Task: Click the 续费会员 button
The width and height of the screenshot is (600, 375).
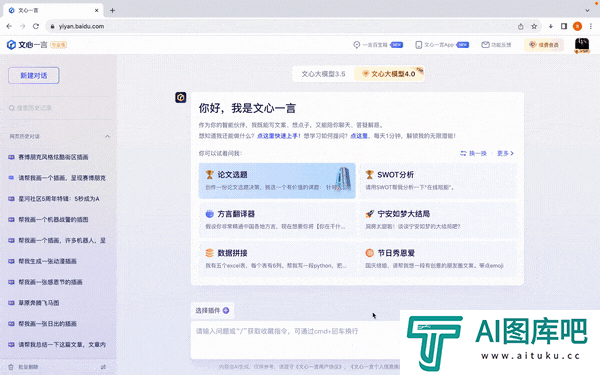Action: (544, 45)
